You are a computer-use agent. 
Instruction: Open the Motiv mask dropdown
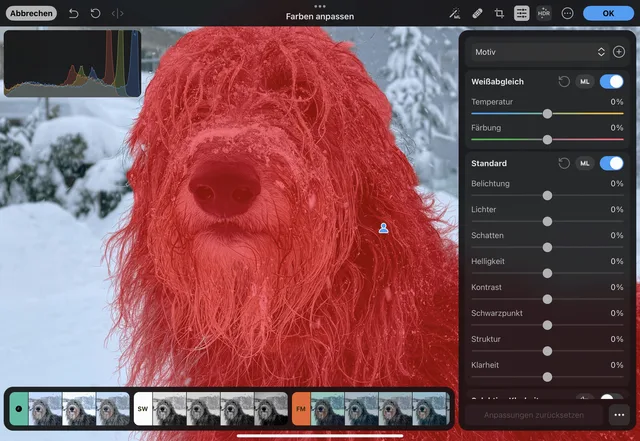pyautogui.click(x=540, y=51)
